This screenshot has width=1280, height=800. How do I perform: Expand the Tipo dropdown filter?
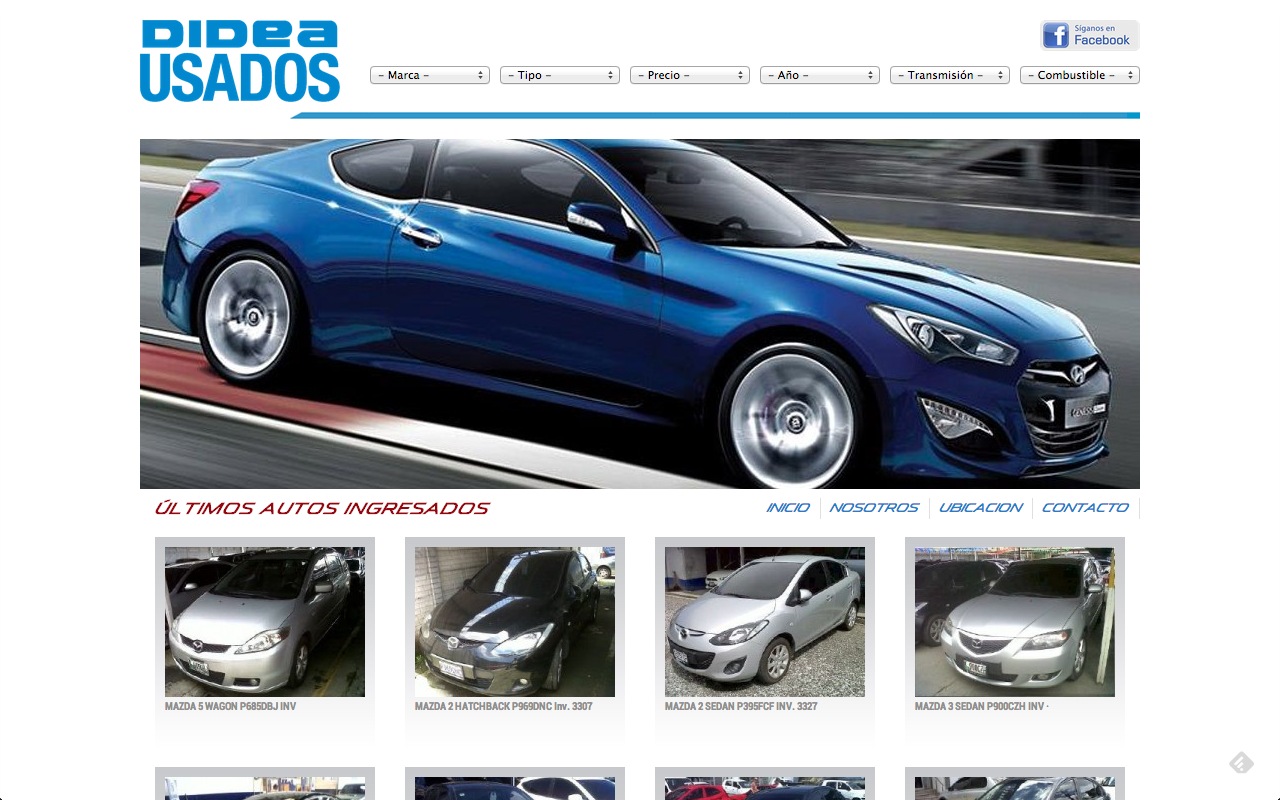(x=560, y=75)
